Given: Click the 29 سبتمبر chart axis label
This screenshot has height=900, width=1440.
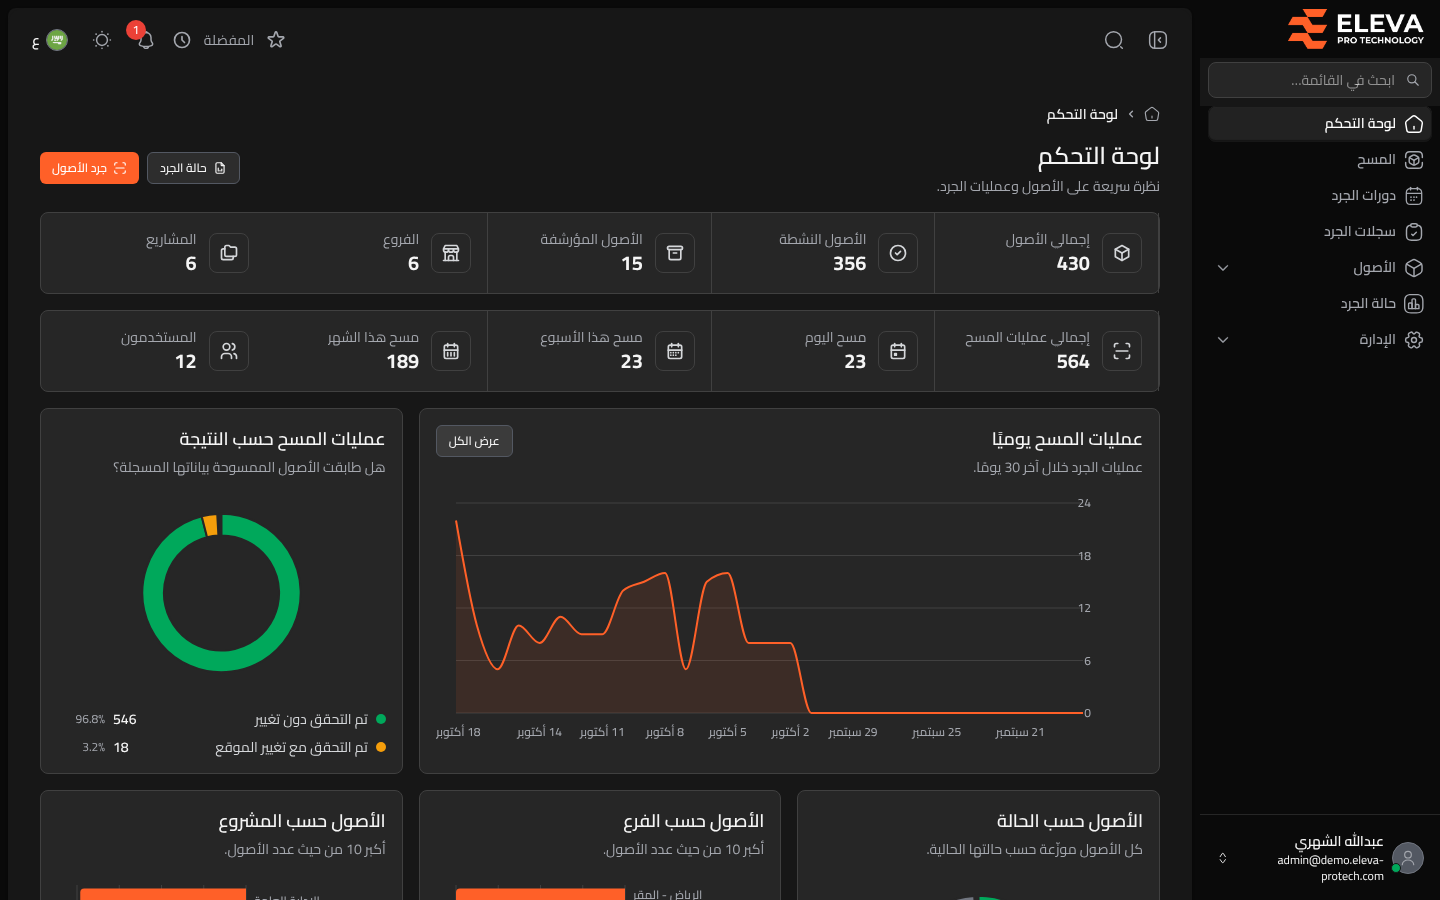Looking at the screenshot, I should (x=853, y=732).
